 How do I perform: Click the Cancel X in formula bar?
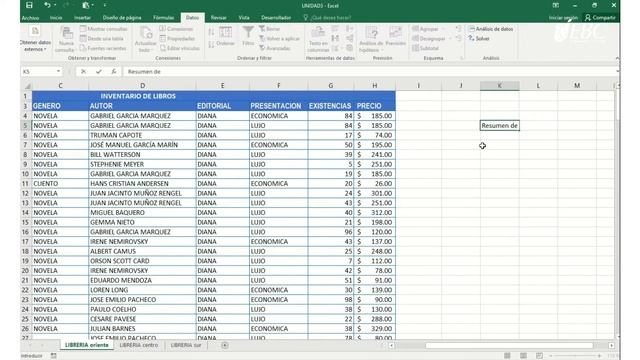point(83,71)
